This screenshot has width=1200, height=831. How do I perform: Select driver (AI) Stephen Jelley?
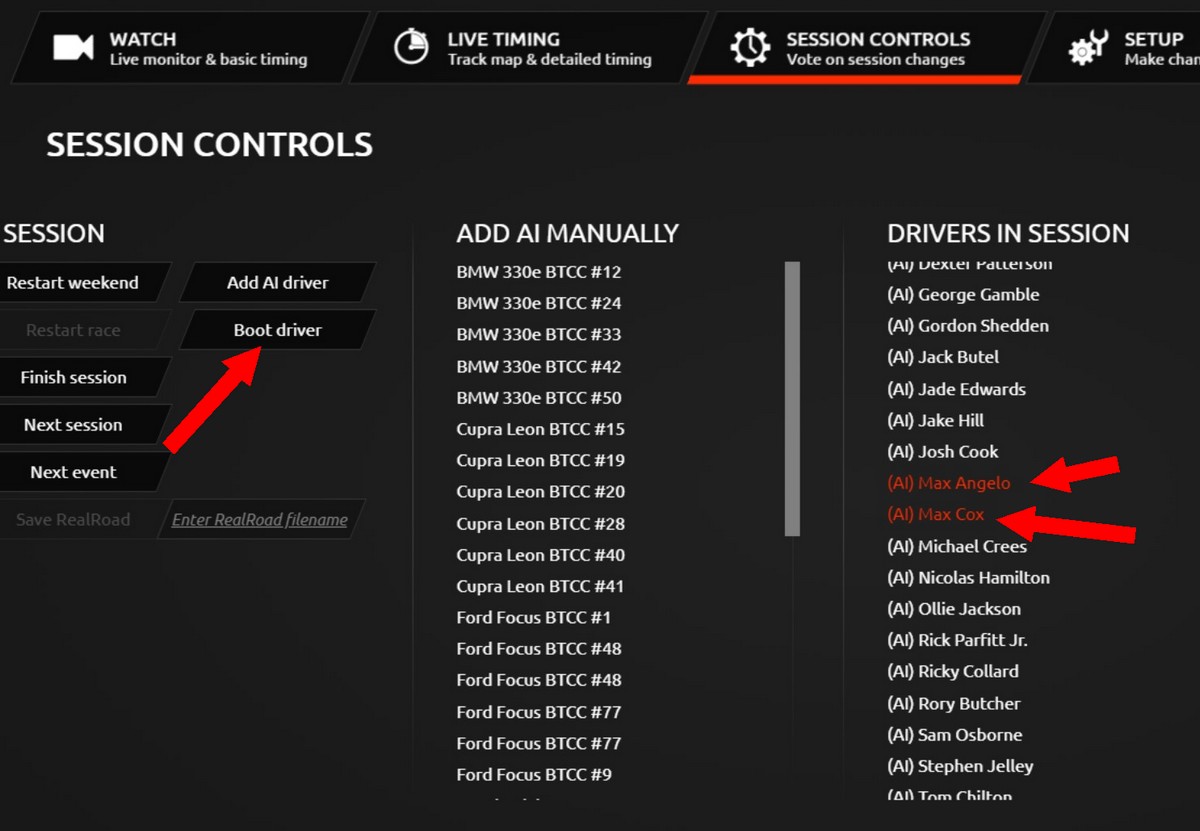click(x=960, y=766)
